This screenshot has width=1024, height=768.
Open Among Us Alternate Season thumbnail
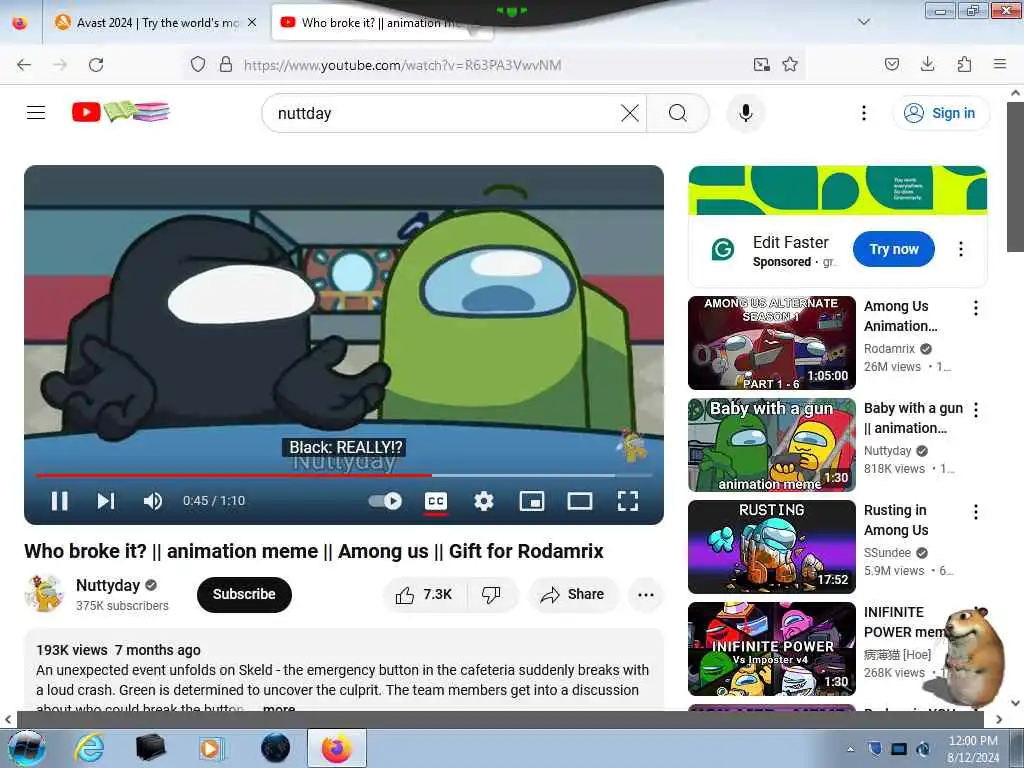(772, 343)
